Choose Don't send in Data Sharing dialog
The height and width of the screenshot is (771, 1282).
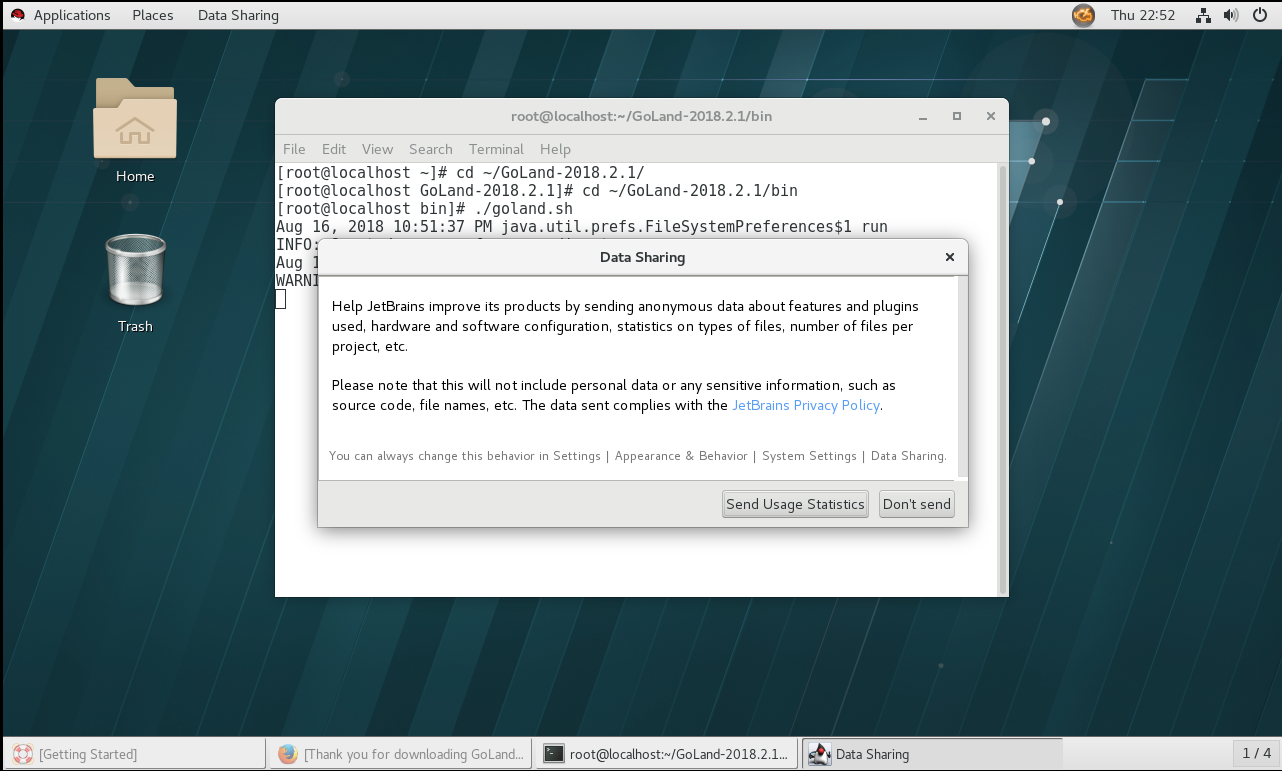pos(916,504)
